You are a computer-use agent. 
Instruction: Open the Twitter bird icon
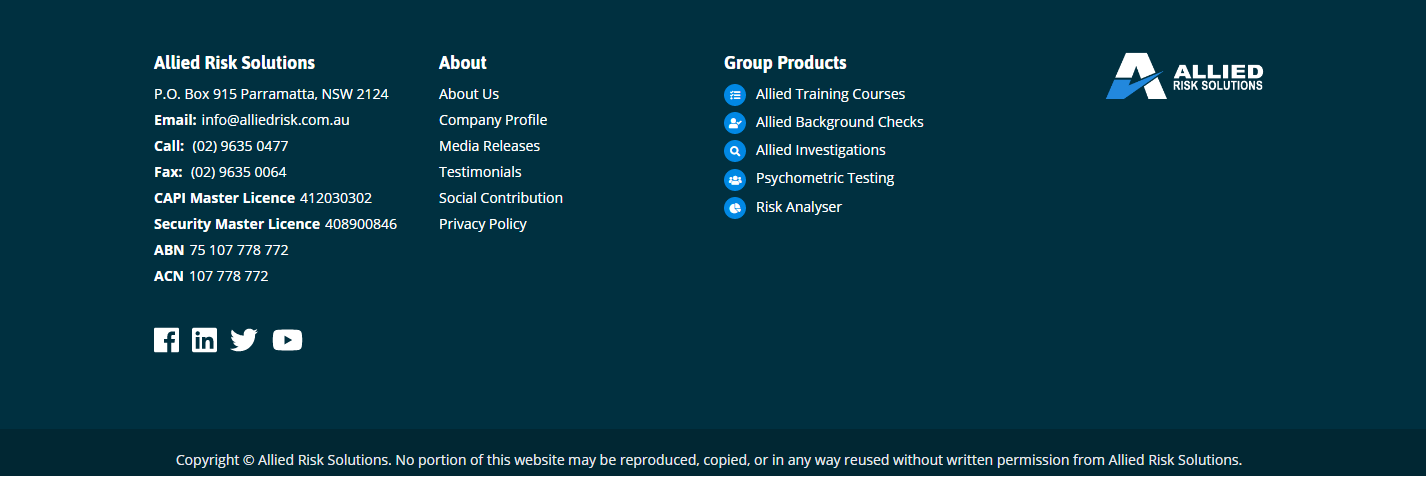[244, 340]
